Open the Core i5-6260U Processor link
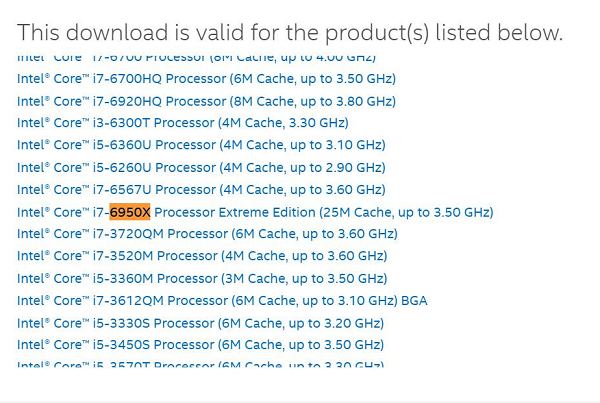Viewport: 600px width, 403px height. [201, 168]
